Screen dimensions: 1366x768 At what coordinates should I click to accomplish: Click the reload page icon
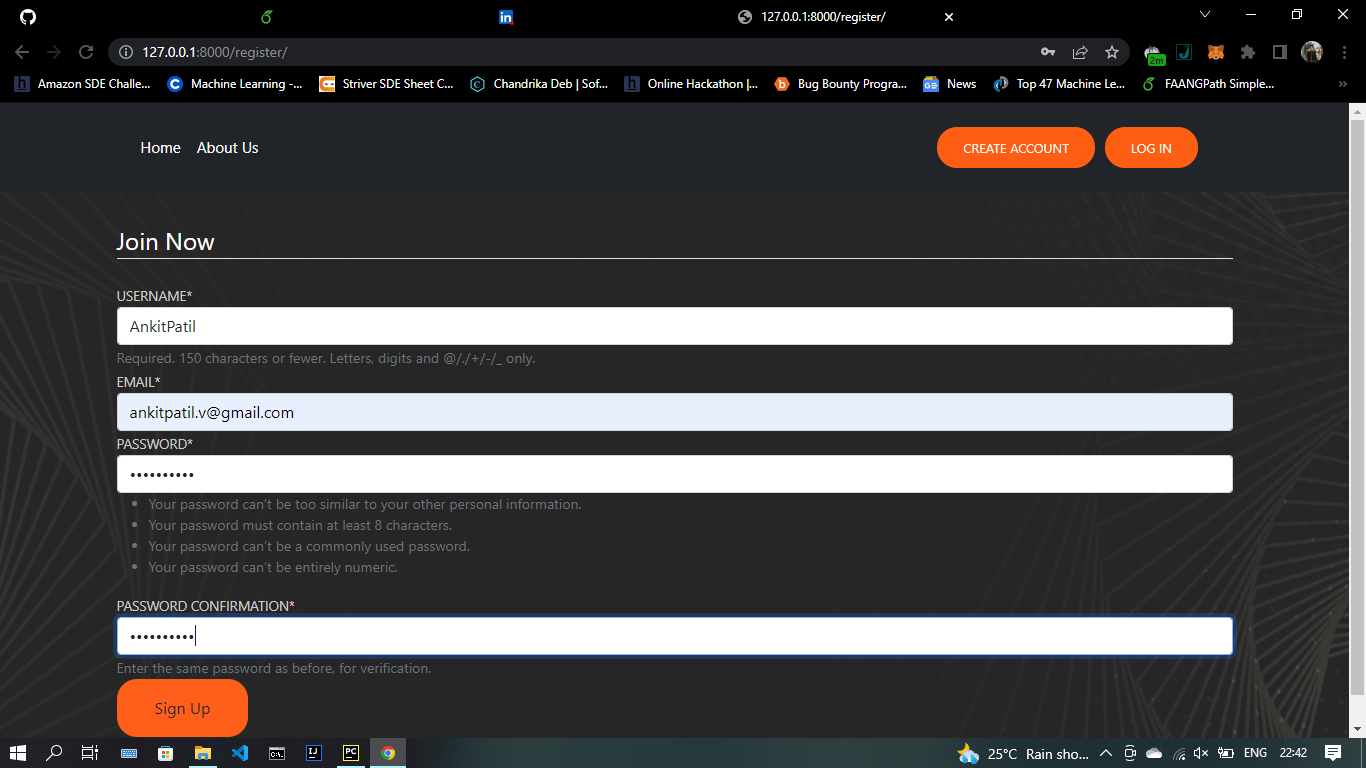(86, 52)
